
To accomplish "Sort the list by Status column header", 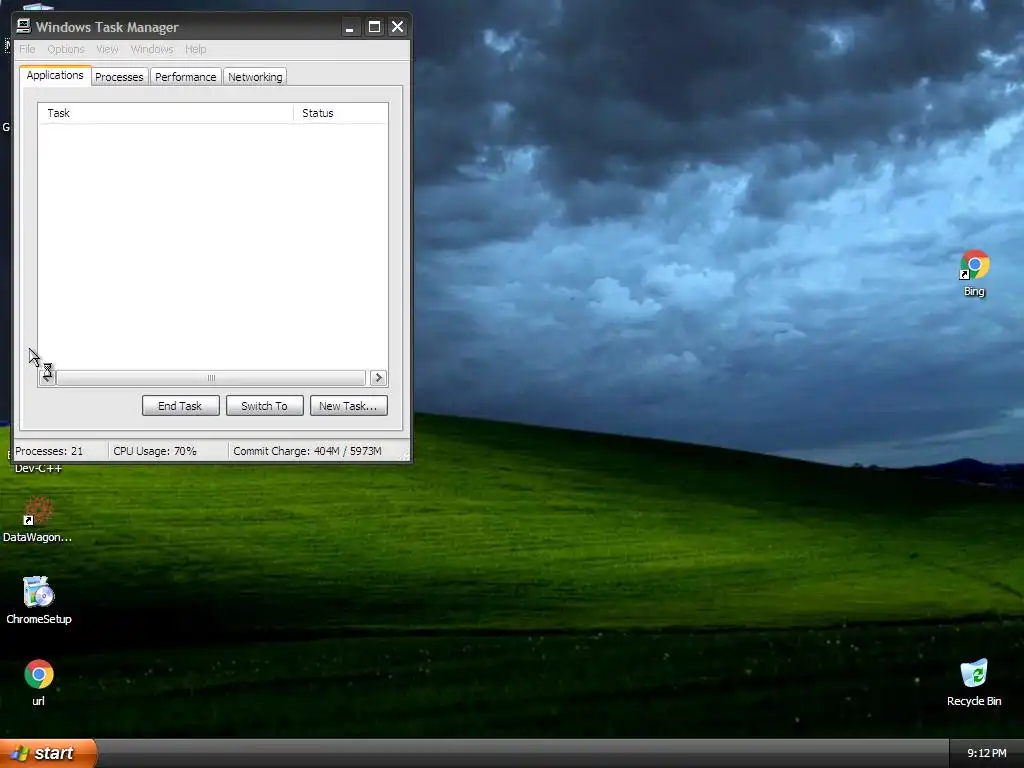I will [x=340, y=113].
